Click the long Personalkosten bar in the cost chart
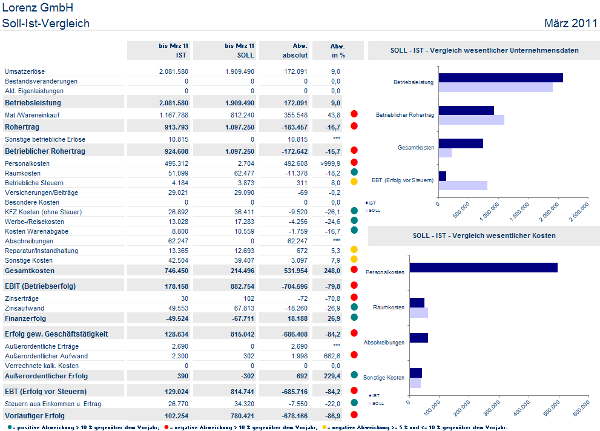The height and width of the screenshot is (431, 600). tap(484, 268)
